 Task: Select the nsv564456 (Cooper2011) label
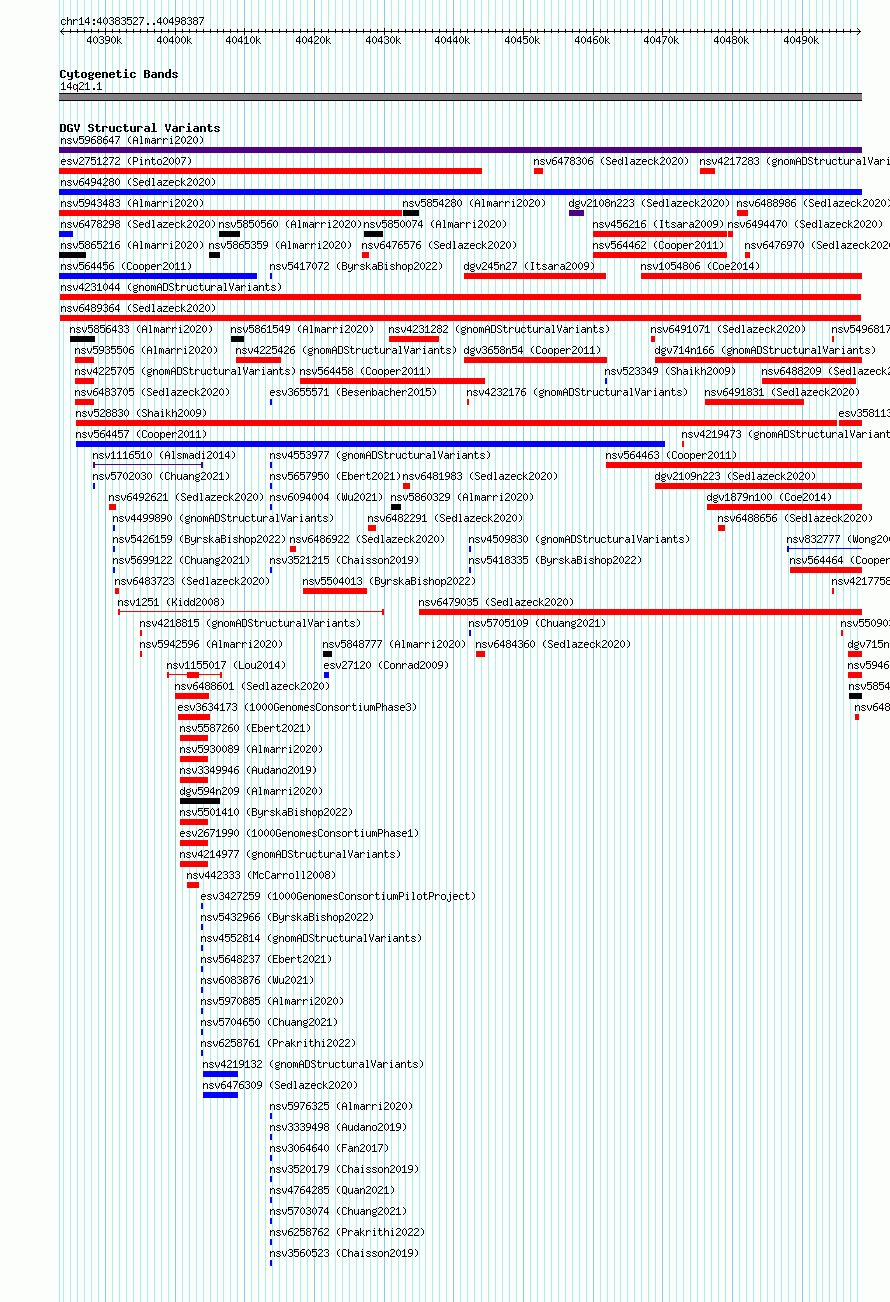125,266
